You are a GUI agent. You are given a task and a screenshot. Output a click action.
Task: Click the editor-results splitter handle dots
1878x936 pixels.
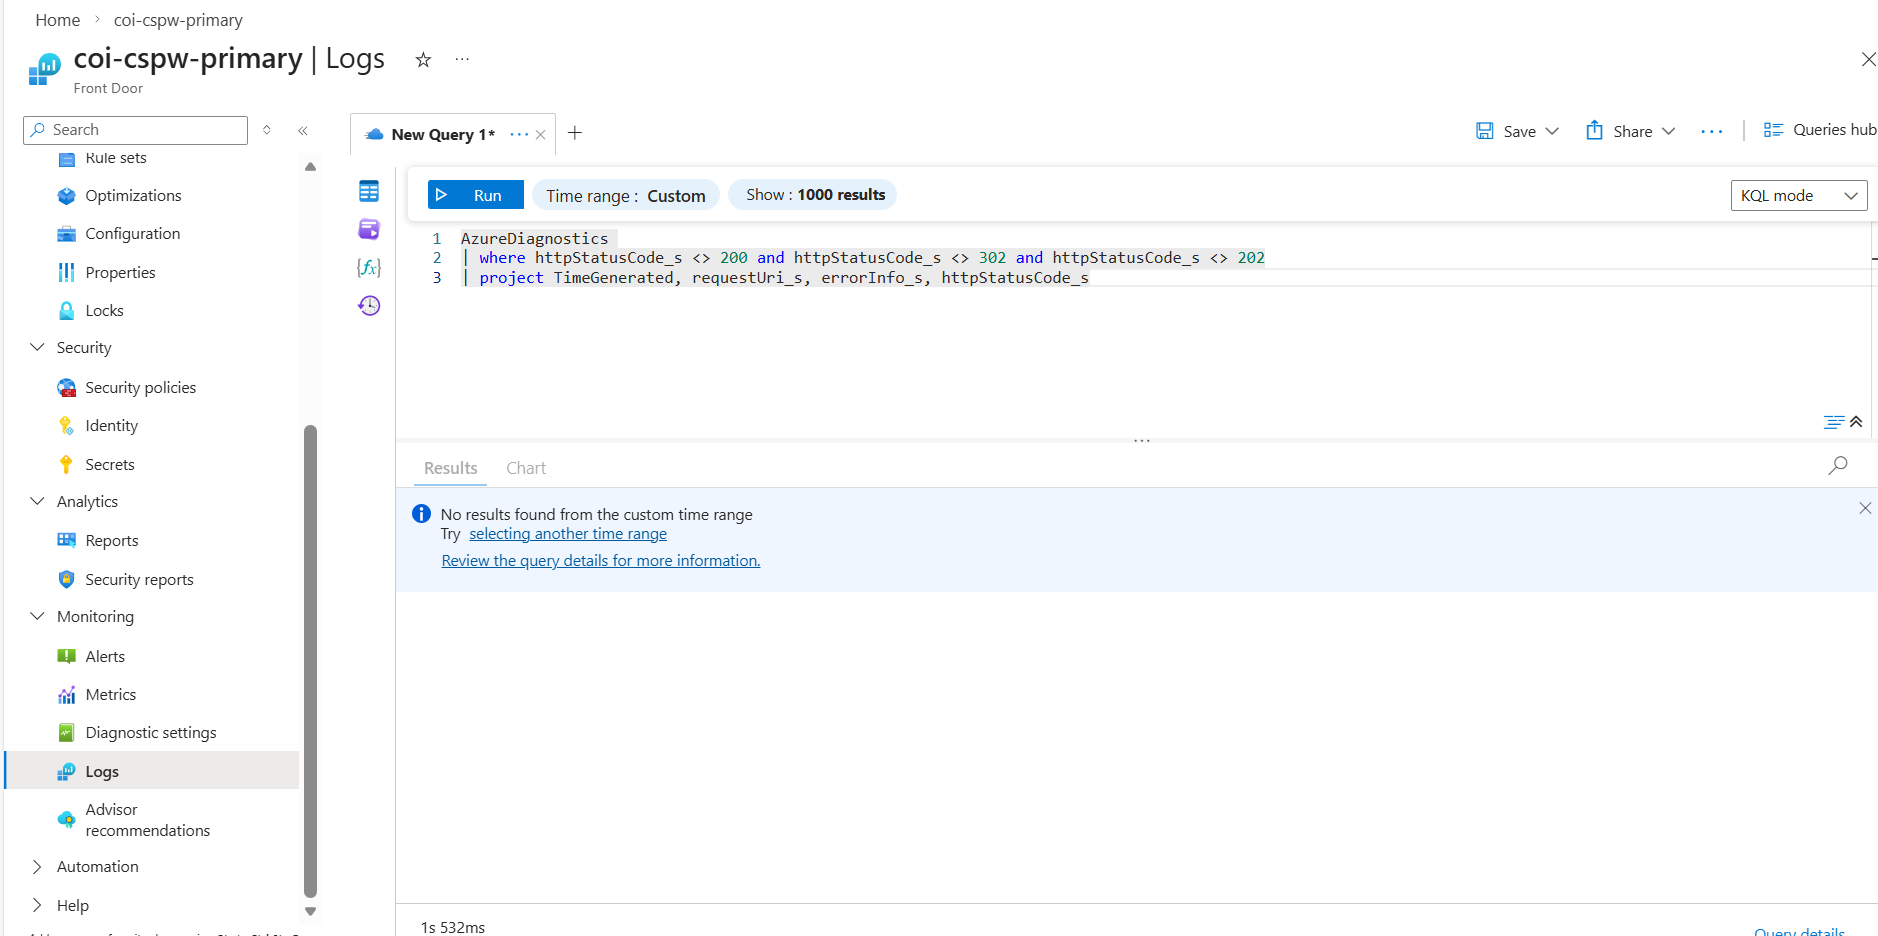click(x=1141, y=440)
